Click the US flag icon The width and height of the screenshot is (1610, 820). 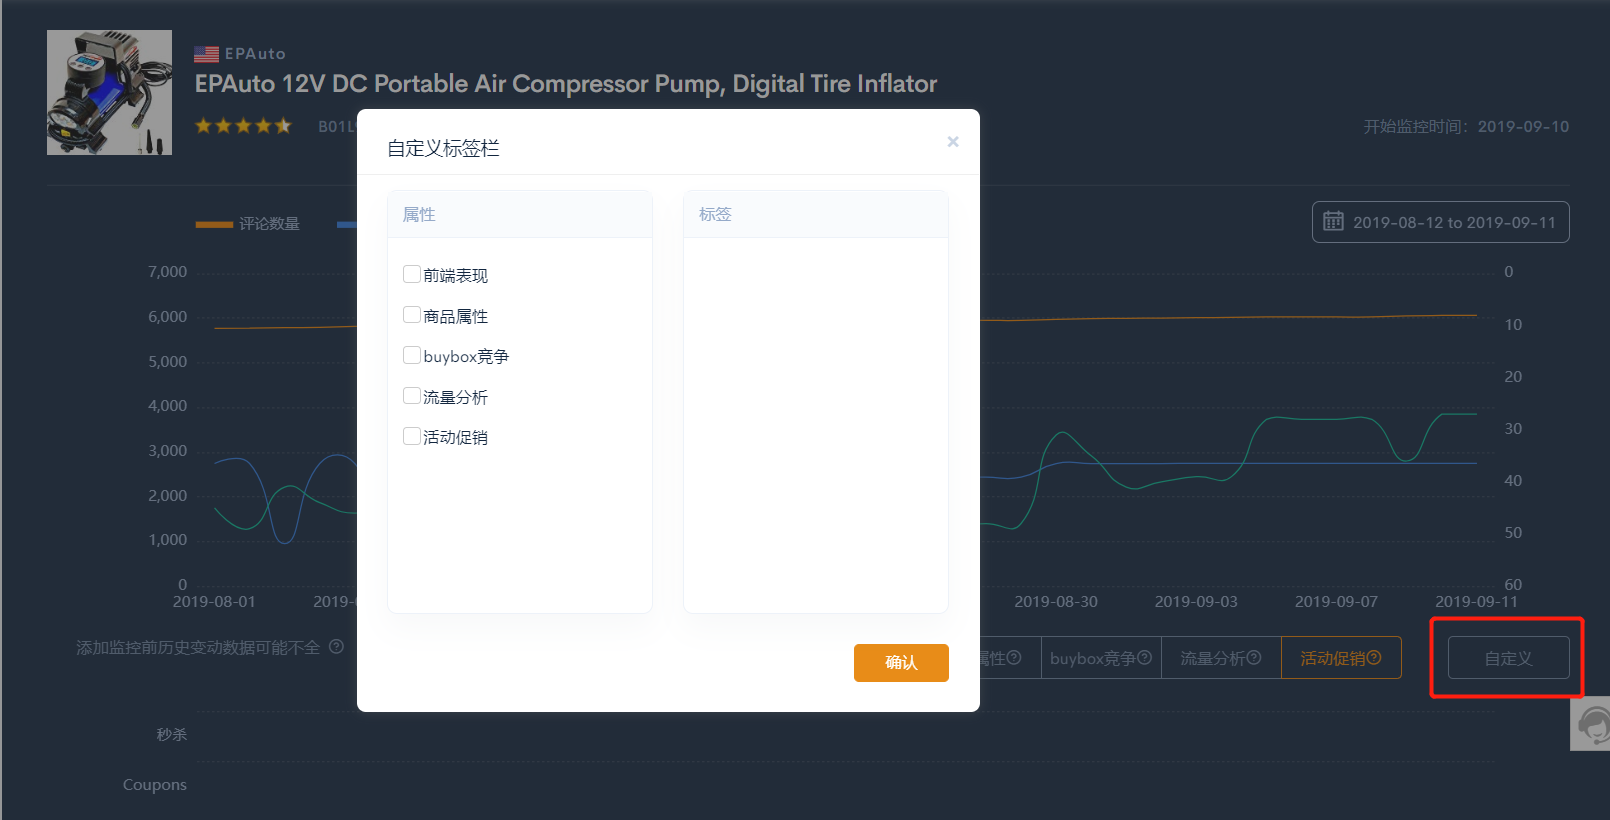[x=206, y=54]
